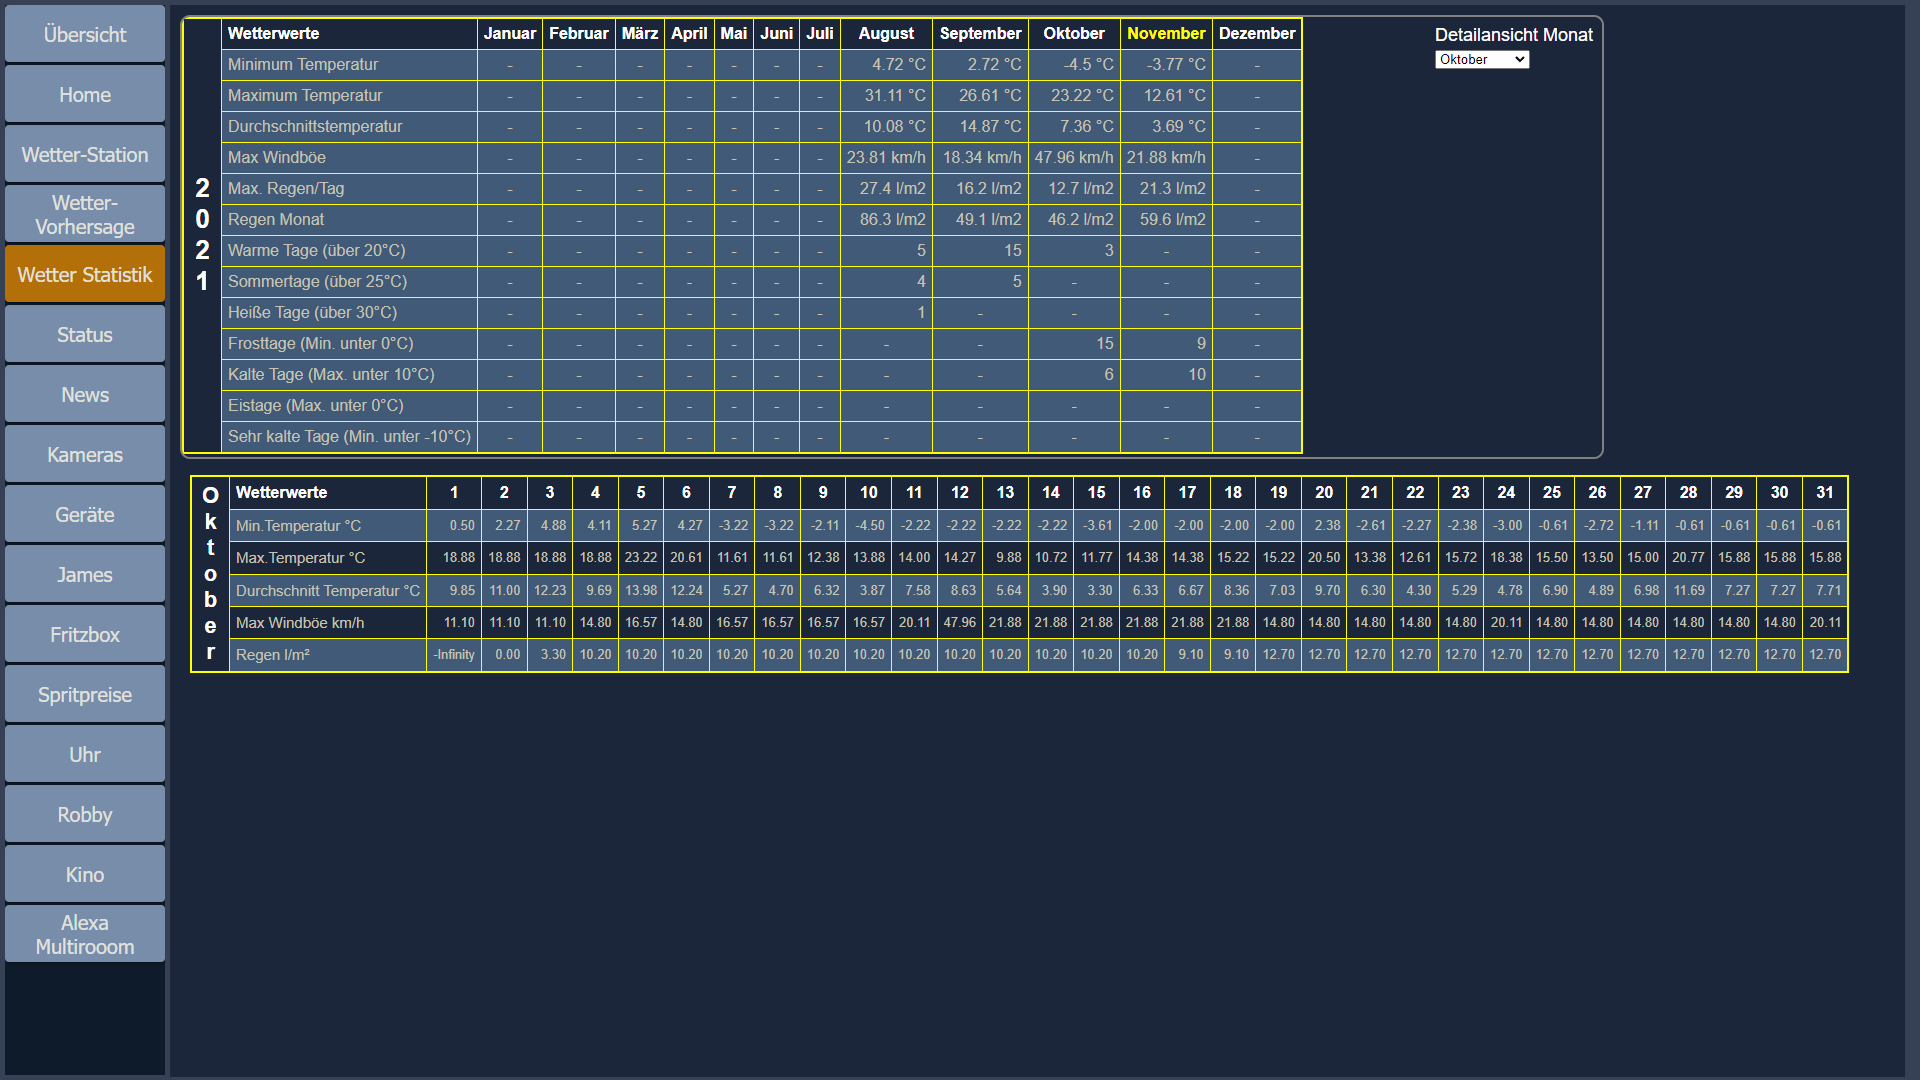Go to the Geräte page
This screenshot has width=1920, height=1080.
click(x=85, y=515)
